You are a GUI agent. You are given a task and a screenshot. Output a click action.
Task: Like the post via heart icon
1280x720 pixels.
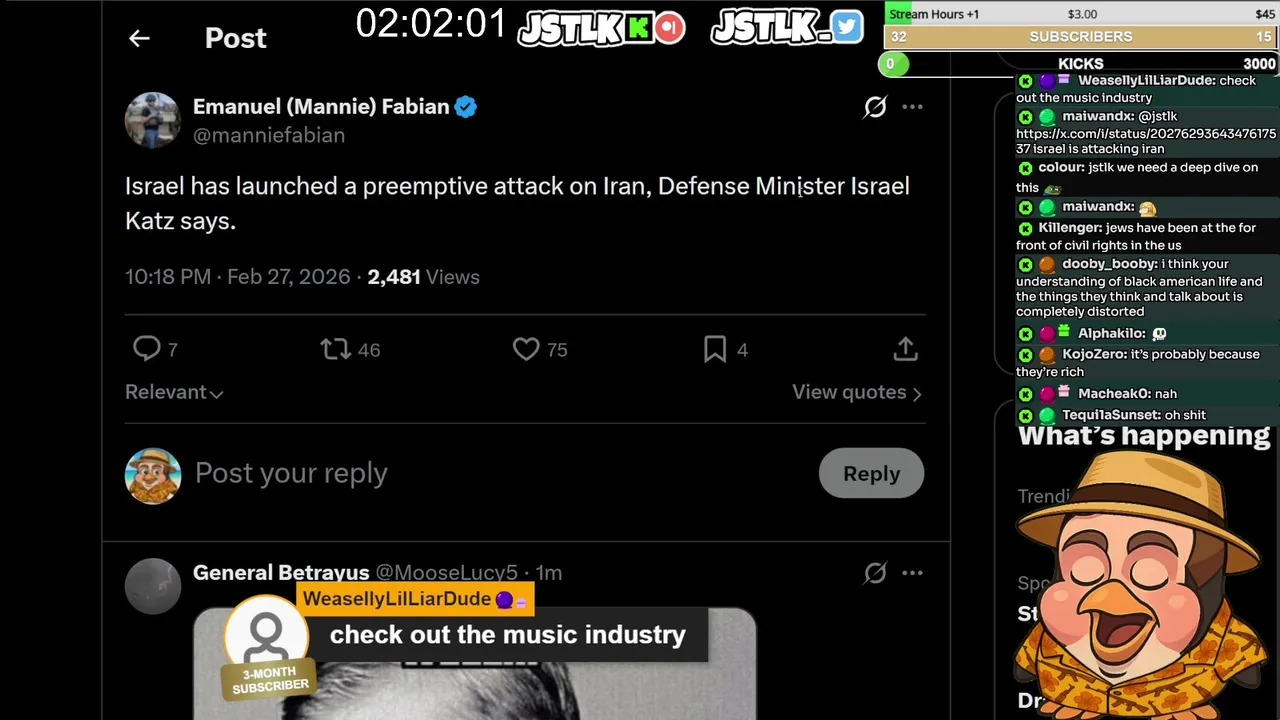tap(526, 349)
